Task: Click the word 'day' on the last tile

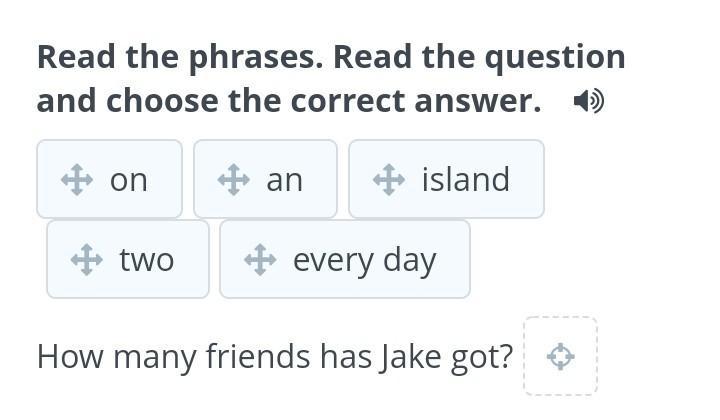Action: coord(410,260)
